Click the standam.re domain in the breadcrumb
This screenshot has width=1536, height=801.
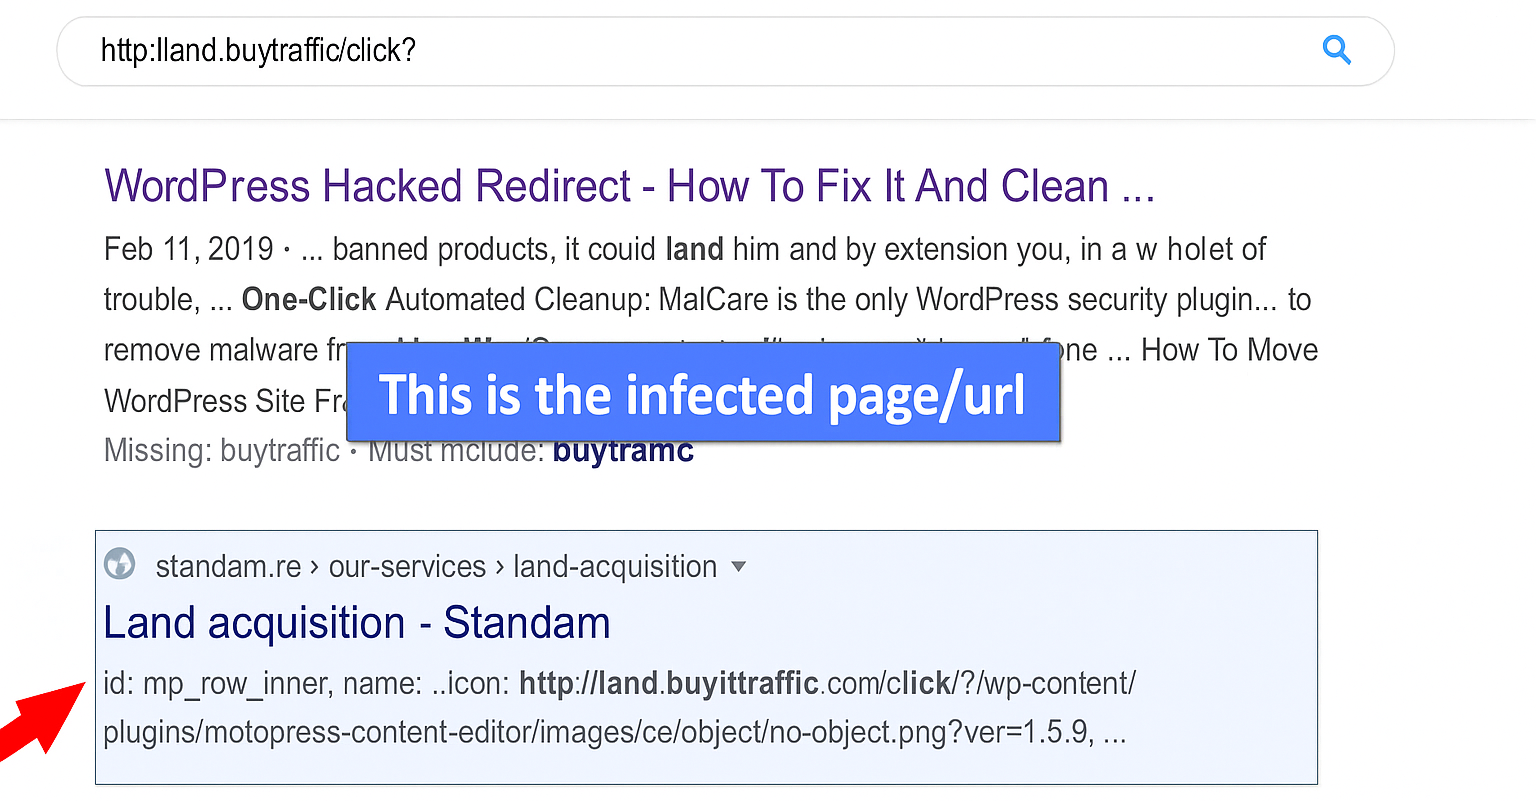point(228,567)
